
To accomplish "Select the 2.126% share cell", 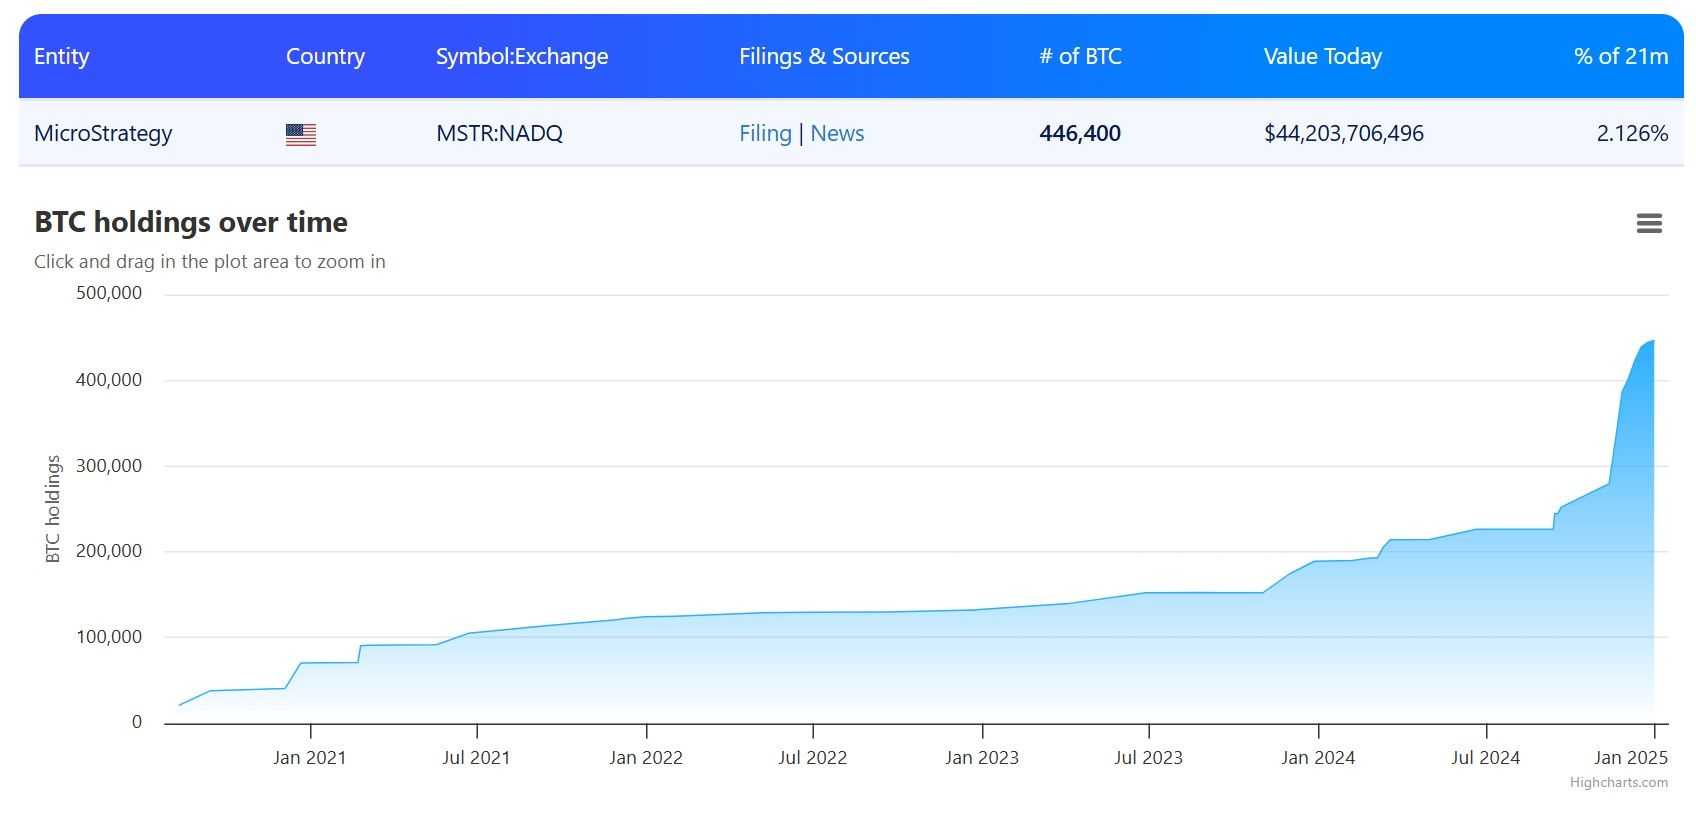I will [1632, 133].
